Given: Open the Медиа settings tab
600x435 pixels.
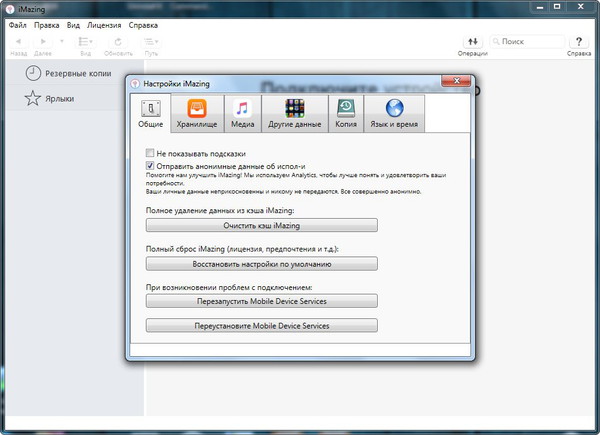Looking at the screenshot, I should (x=241, y=114).
